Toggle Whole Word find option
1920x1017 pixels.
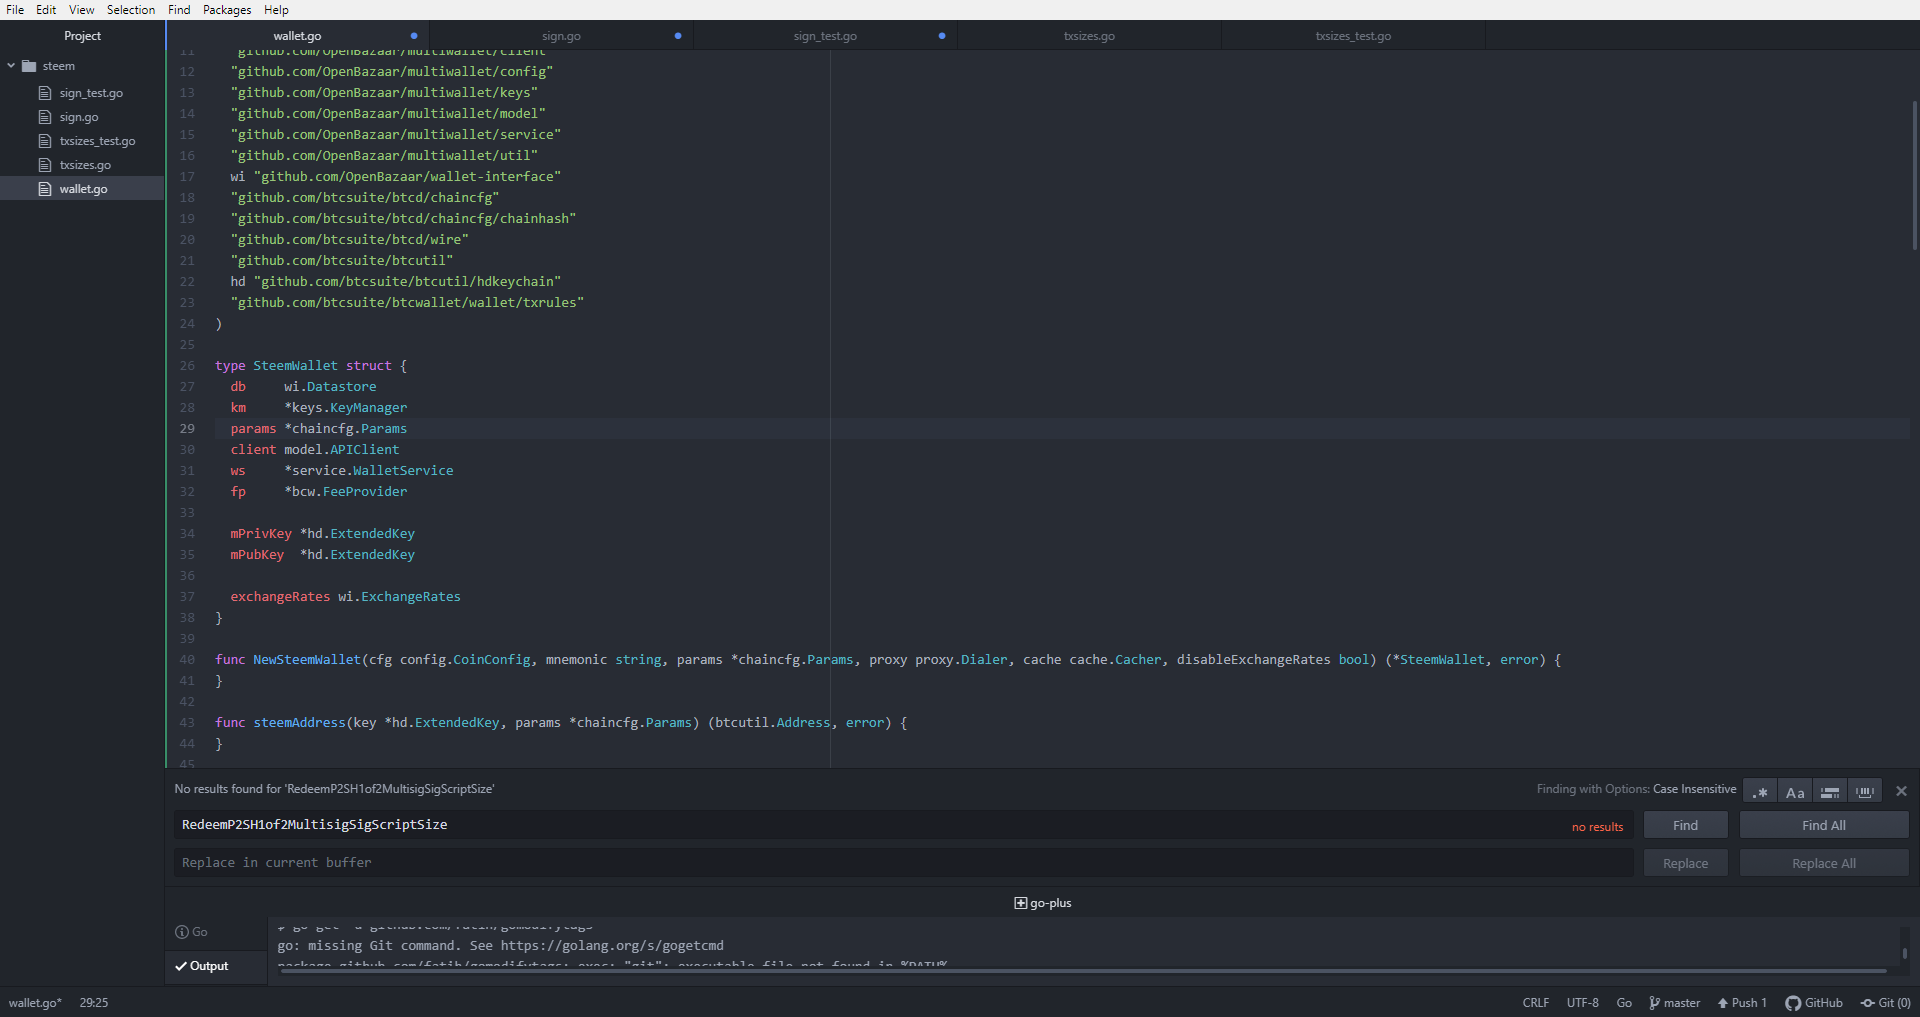point(1865,791)
